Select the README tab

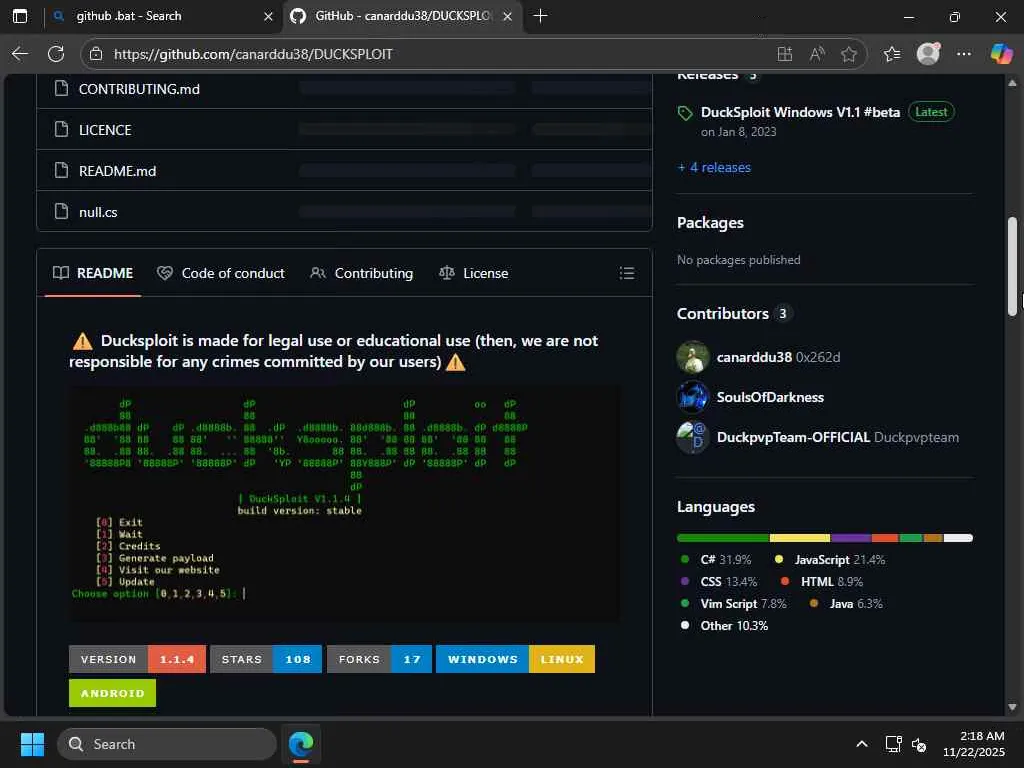pyautogui.click(x=93, y=273)
